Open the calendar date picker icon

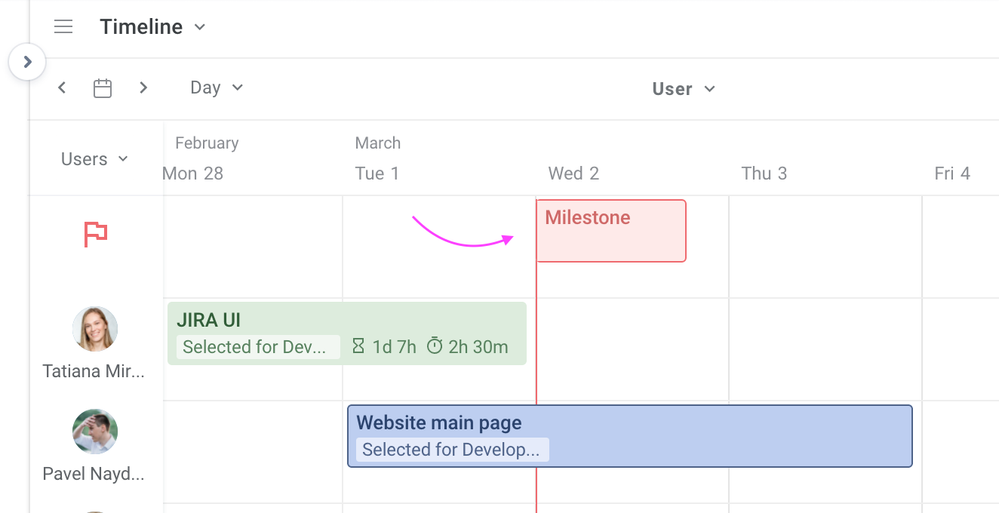tap(103, 88)
